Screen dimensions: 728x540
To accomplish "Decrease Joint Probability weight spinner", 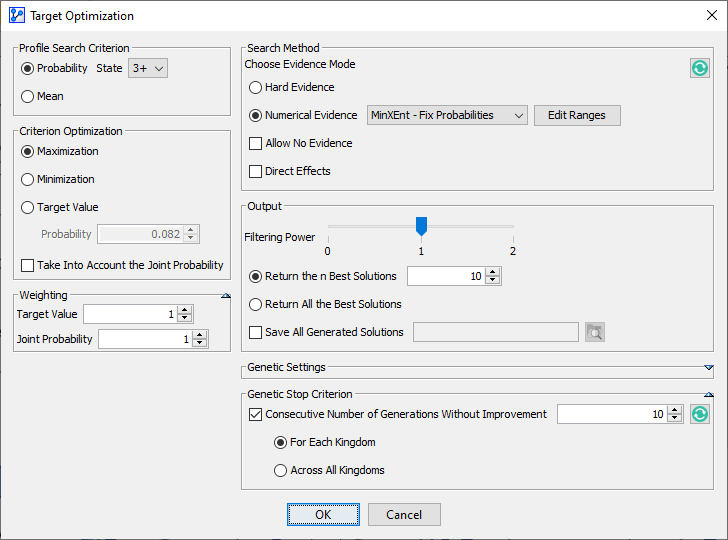I will (x=200, y=343).
